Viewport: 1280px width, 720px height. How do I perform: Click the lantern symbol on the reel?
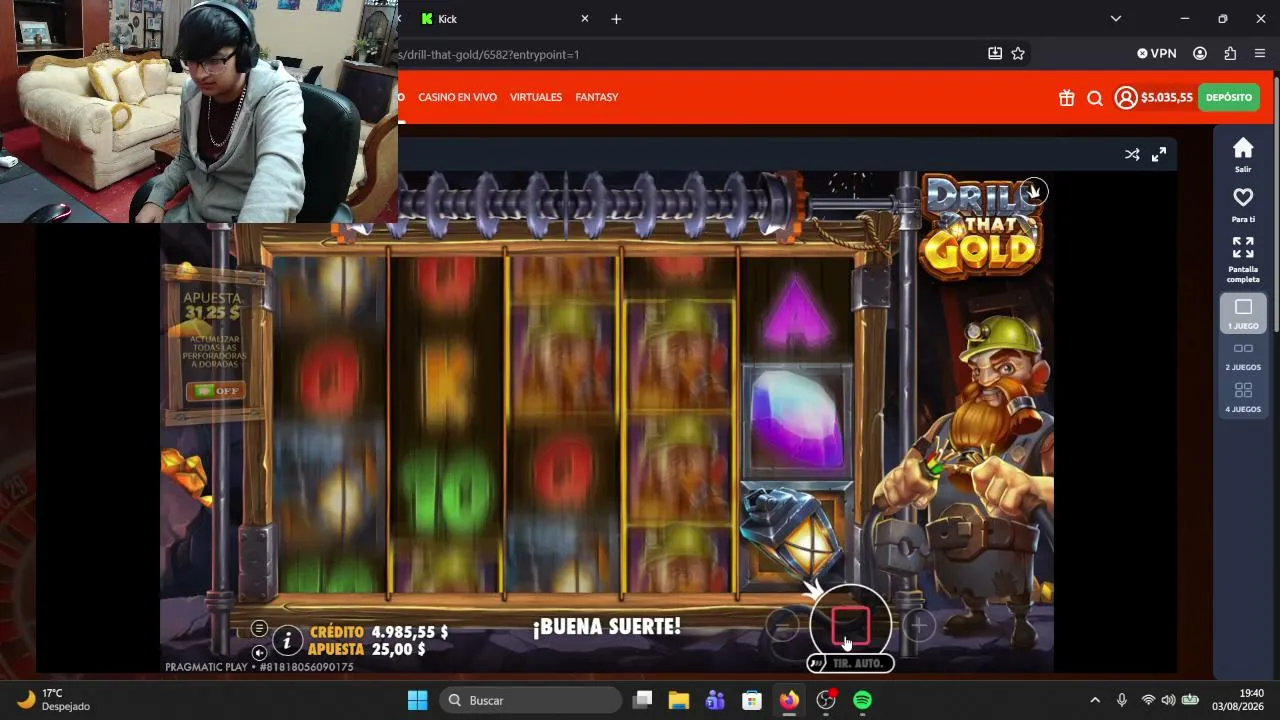[x=797, y=536]
